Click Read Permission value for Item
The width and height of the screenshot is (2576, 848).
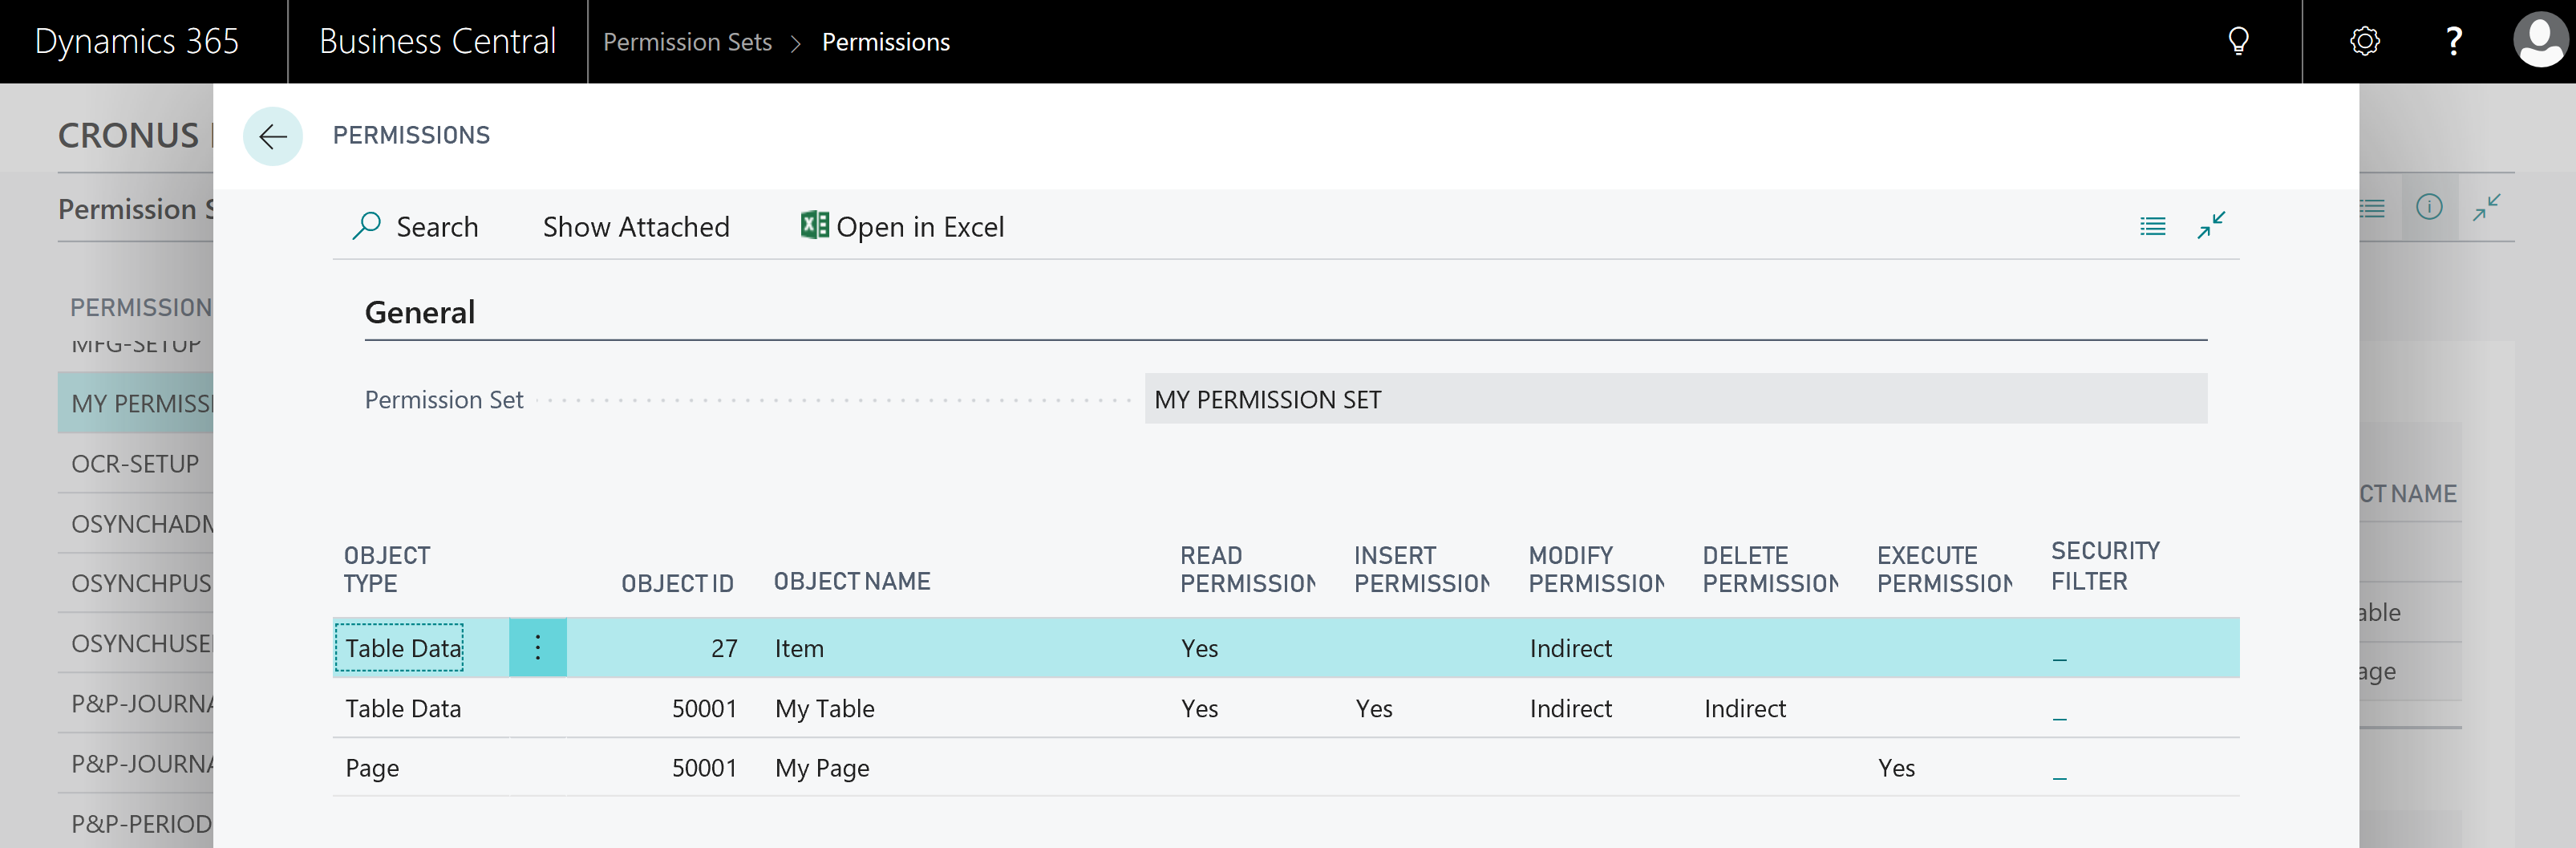[x=1199, y=648]
